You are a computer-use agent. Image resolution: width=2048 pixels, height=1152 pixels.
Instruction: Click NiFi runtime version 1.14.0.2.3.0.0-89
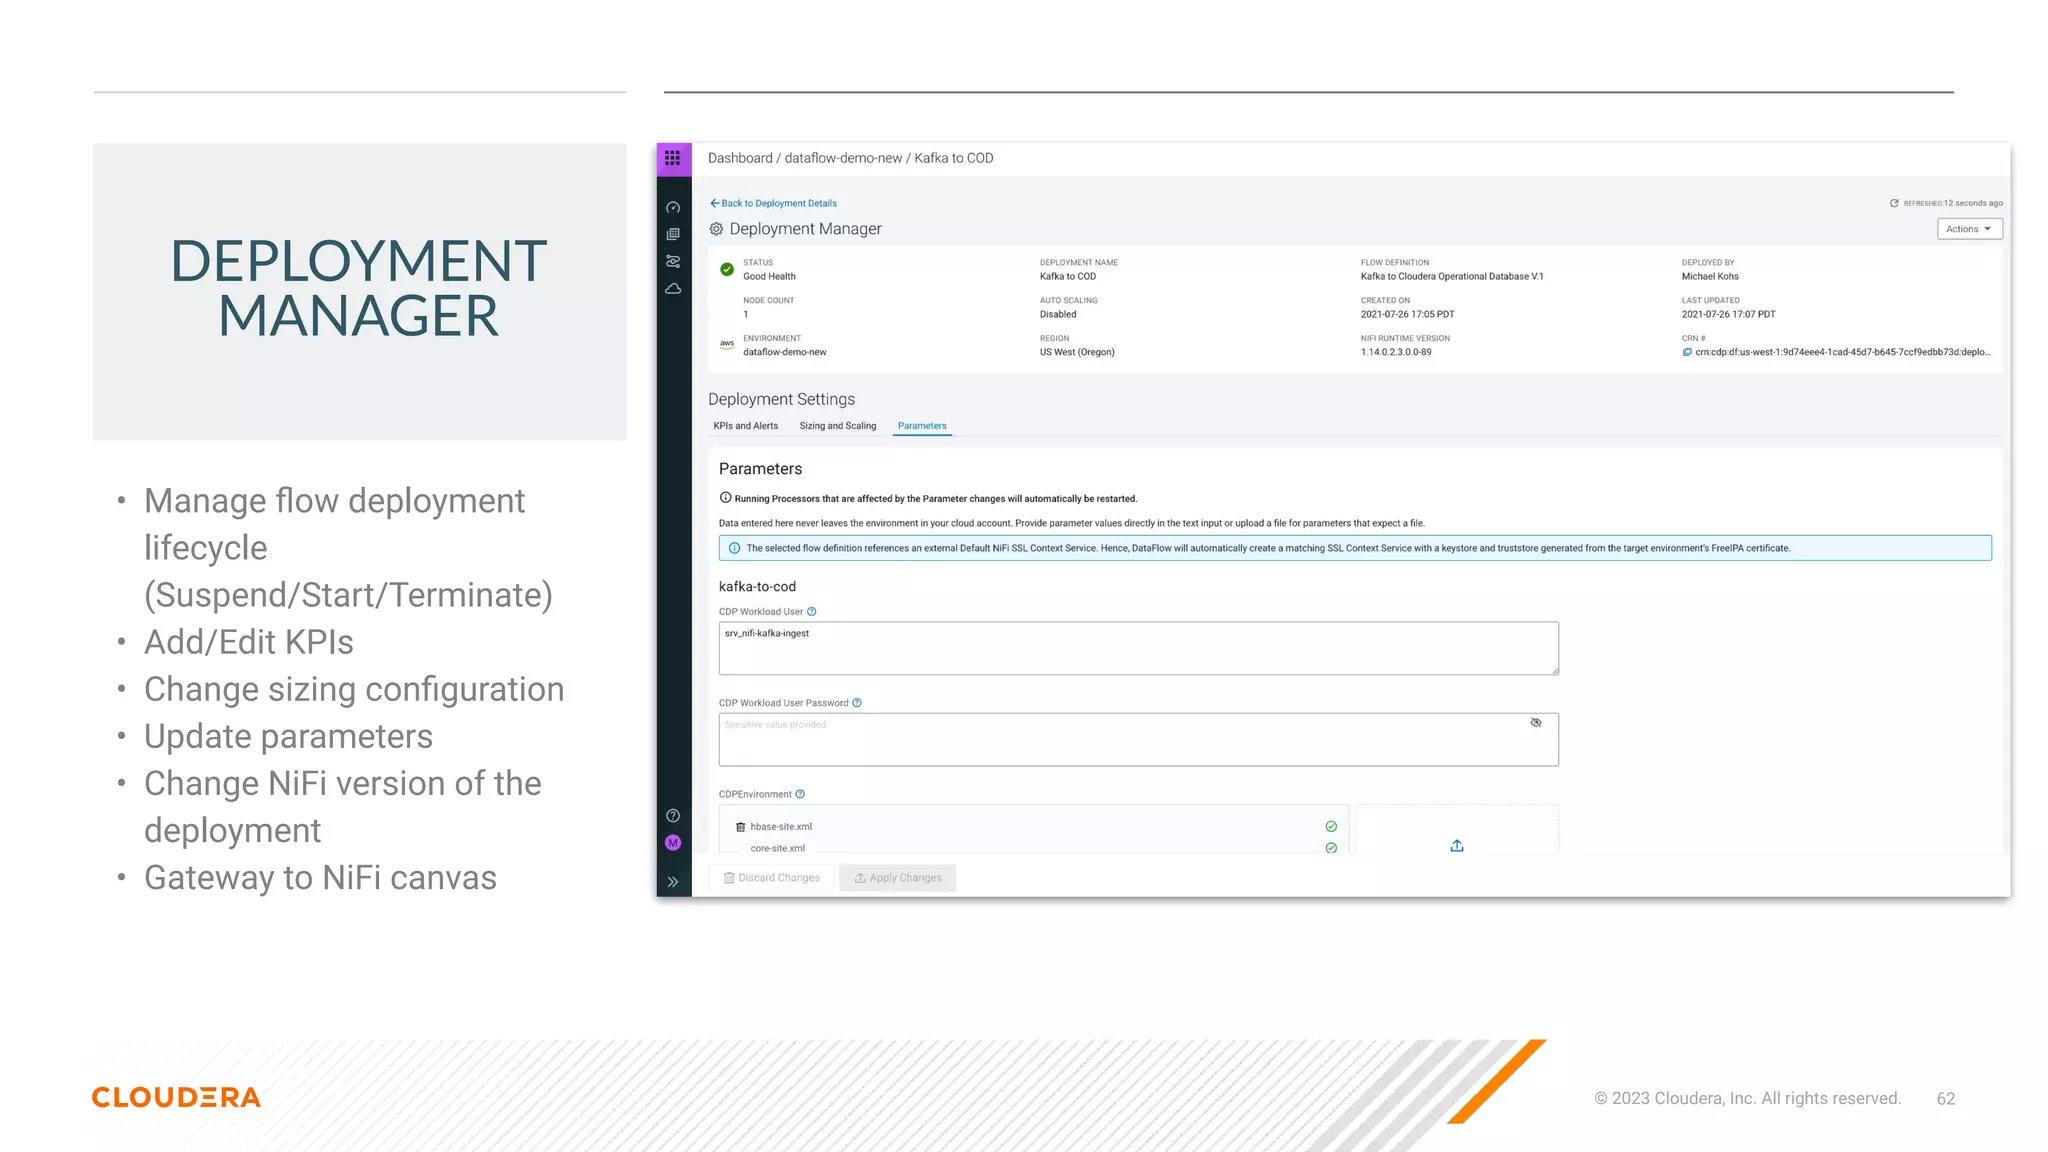point(1396,352)
